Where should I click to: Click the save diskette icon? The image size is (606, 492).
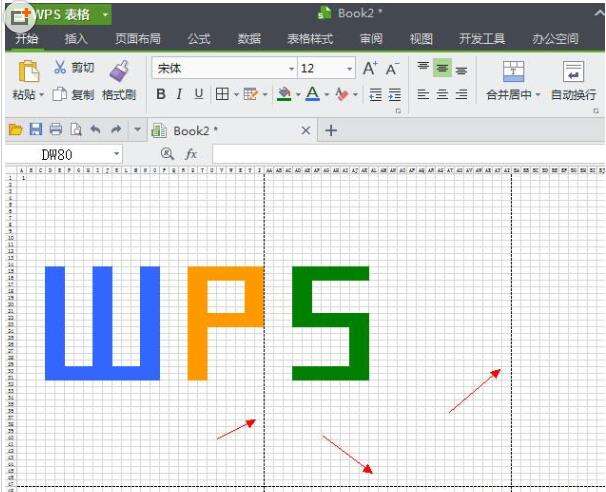[x=36, y=129]
